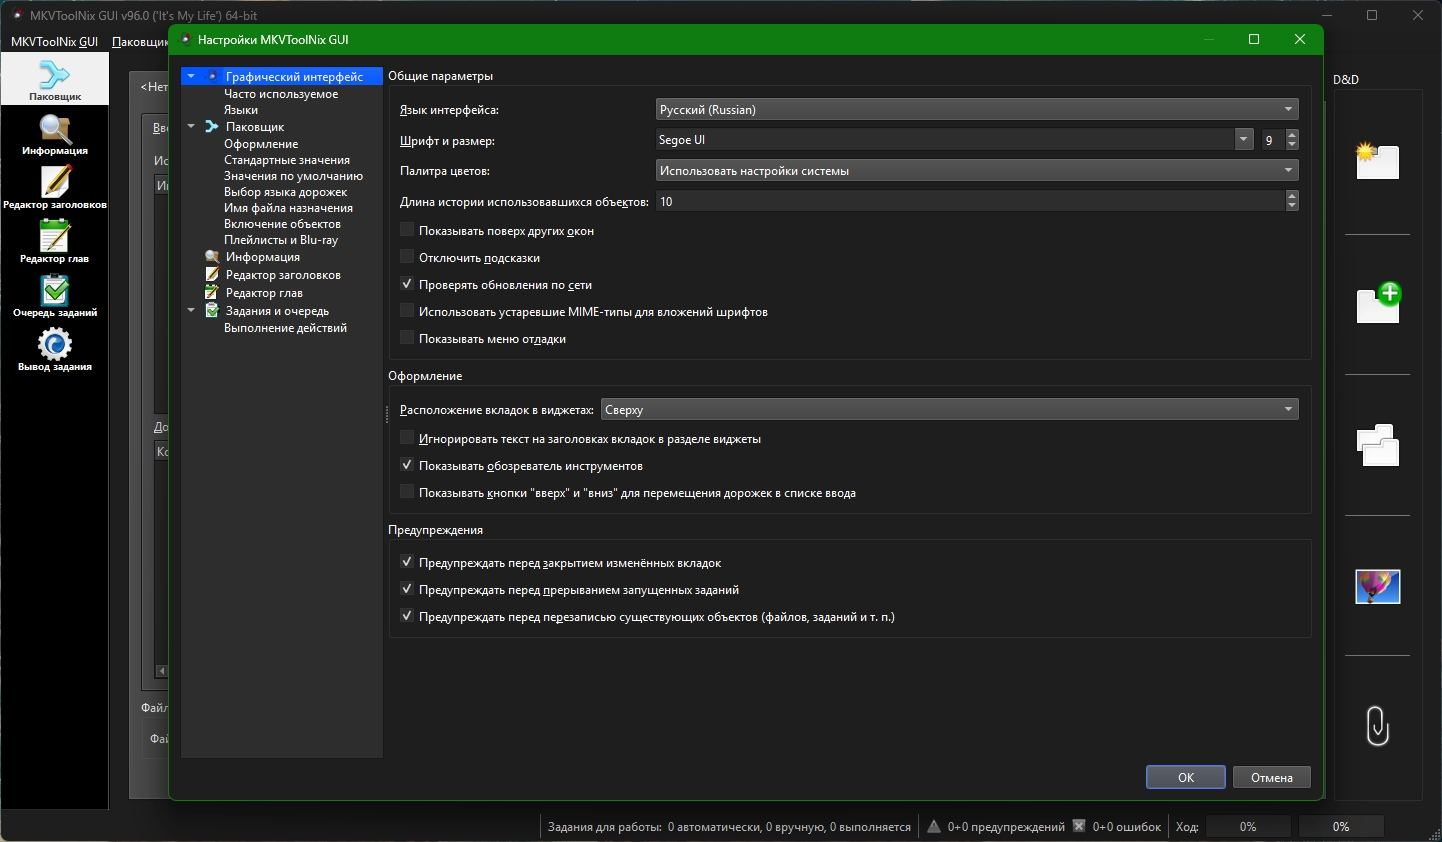Open the Палитра цветов dropdown
This screenshot has width=1442, height=842.
pyautogui.click(x=976, y=171)
